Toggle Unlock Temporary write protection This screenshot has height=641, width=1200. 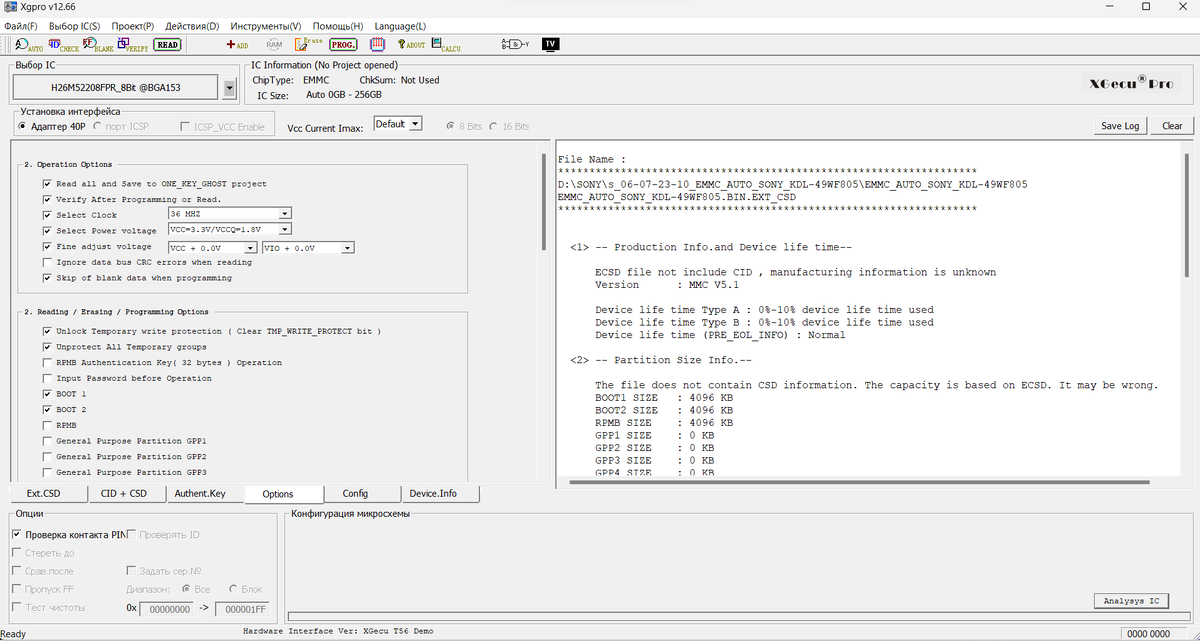tap(47, 331)
